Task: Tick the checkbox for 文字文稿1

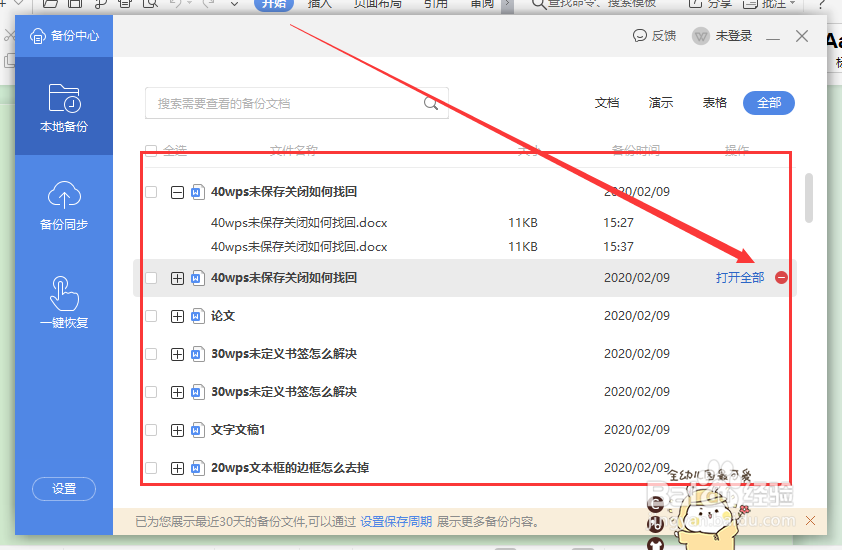Action: coord(151,430)
